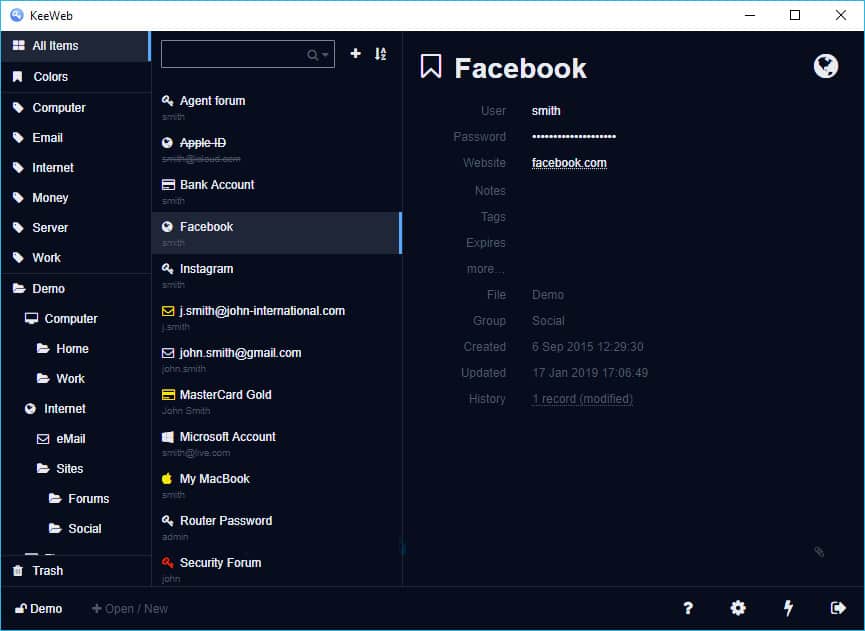Image resolution: width=865 pixels, height=631 pixels.
Task: Select the Demo root folder
Action: [76, 288]
